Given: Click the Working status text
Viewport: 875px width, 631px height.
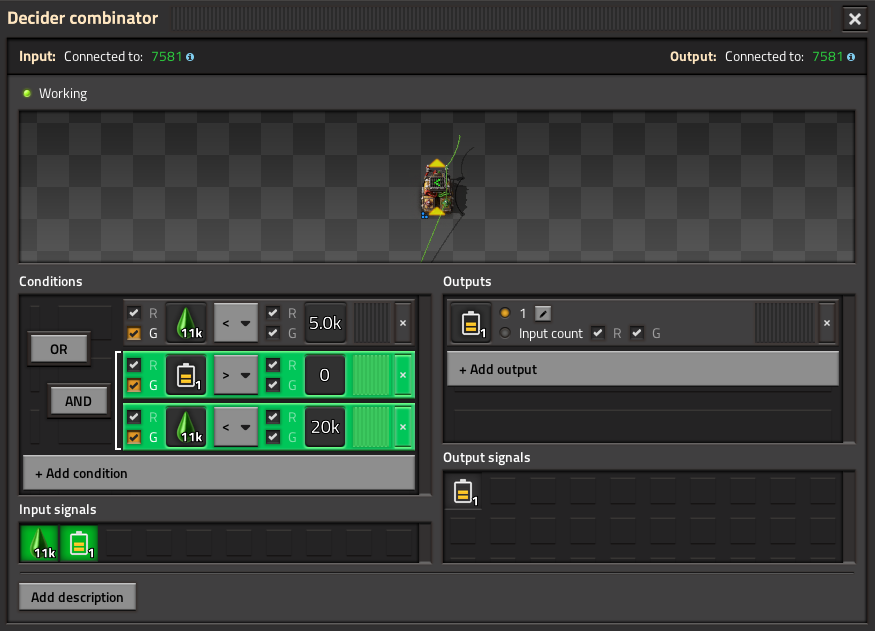Looking at the screenshot, I should click(63, 94).
